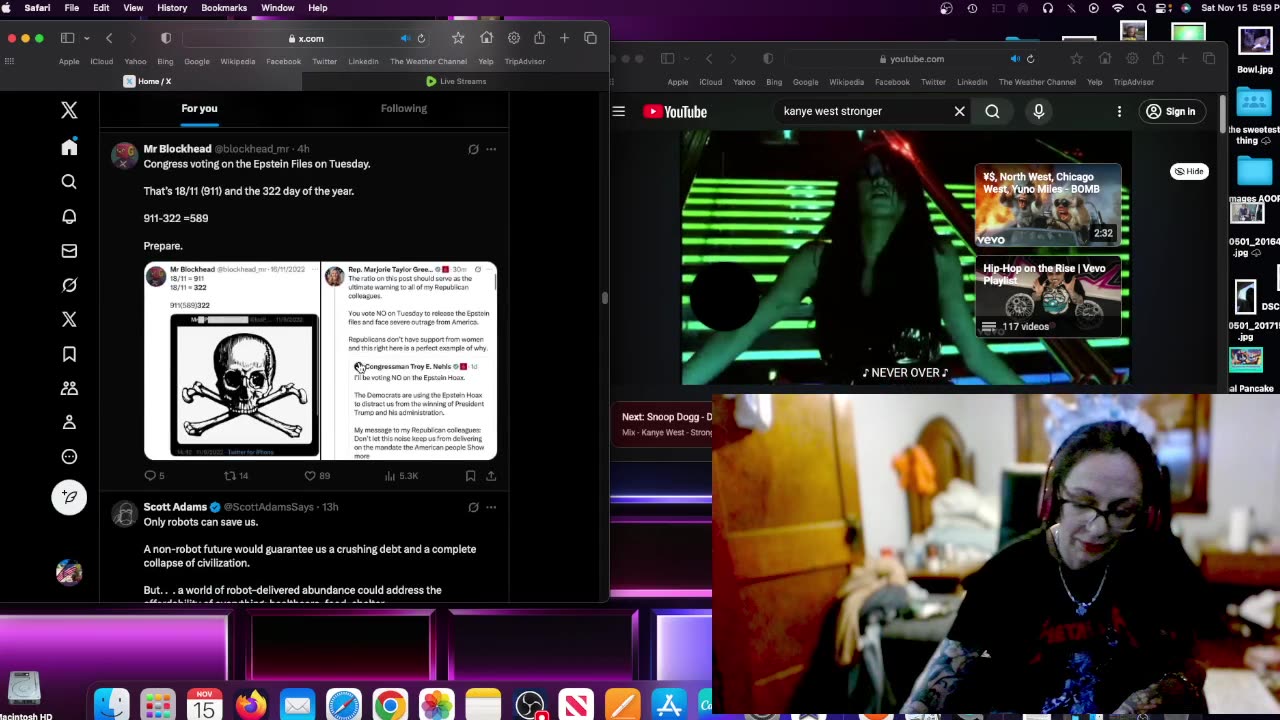The image size is (1280, 720).
Task: Click the YouTube search text field
Action: 862,111
